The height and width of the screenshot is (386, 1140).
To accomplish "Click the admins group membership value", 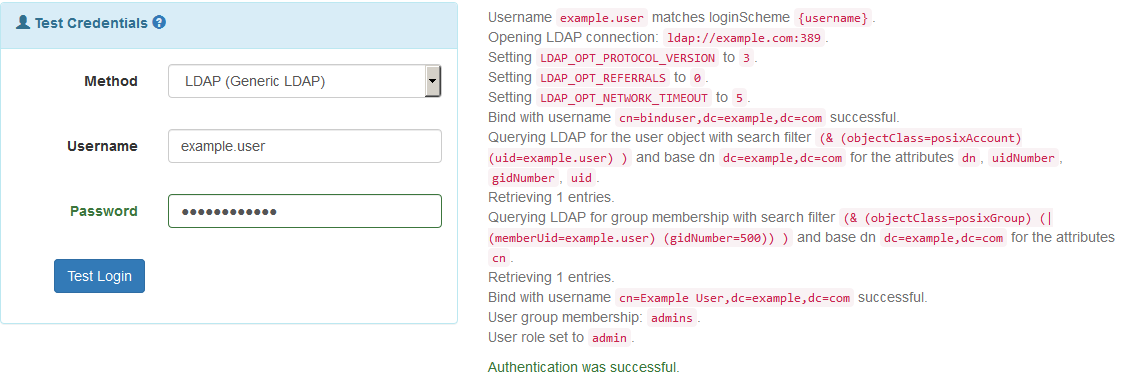I will 672,318.
